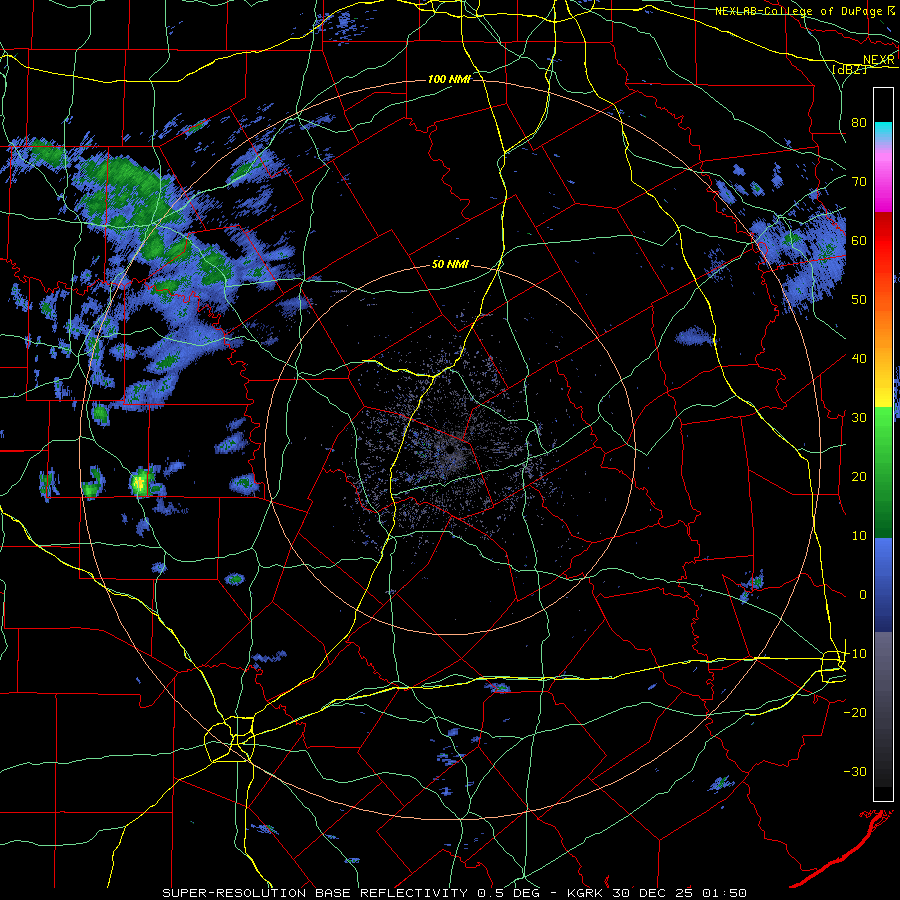
Task: Click the yellow-core storm cell on the map
Action: coord(139,482)
